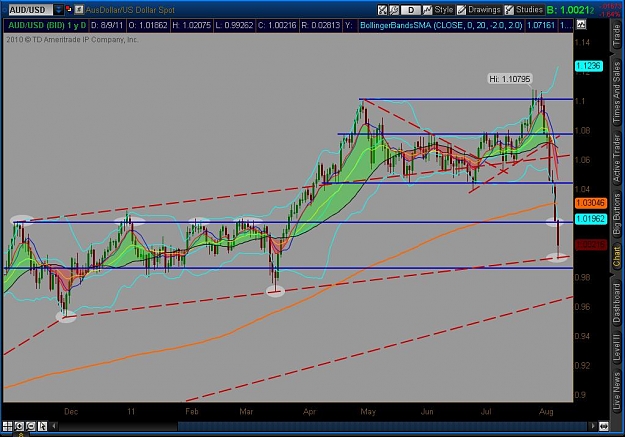The image size is (625, 437).
Task: Click the scroll right arrow on time scrollbar
Action: click(593, 426)
